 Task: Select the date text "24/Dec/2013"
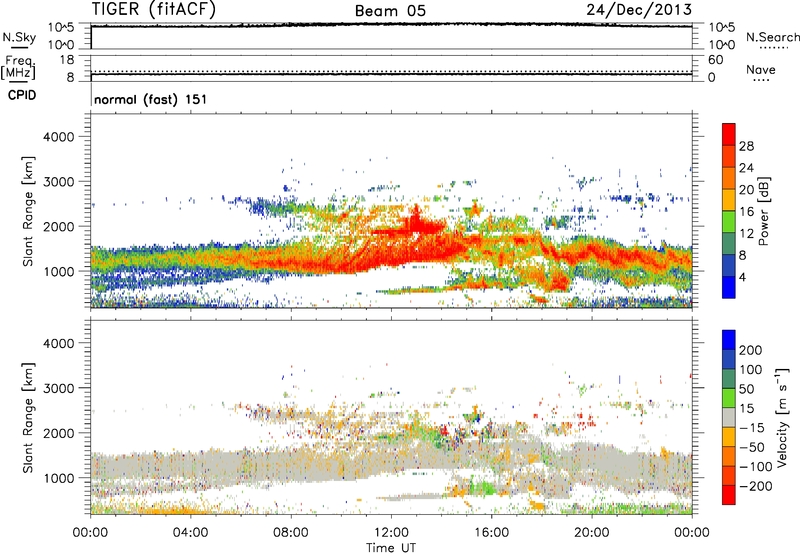[x=639, y=9]
